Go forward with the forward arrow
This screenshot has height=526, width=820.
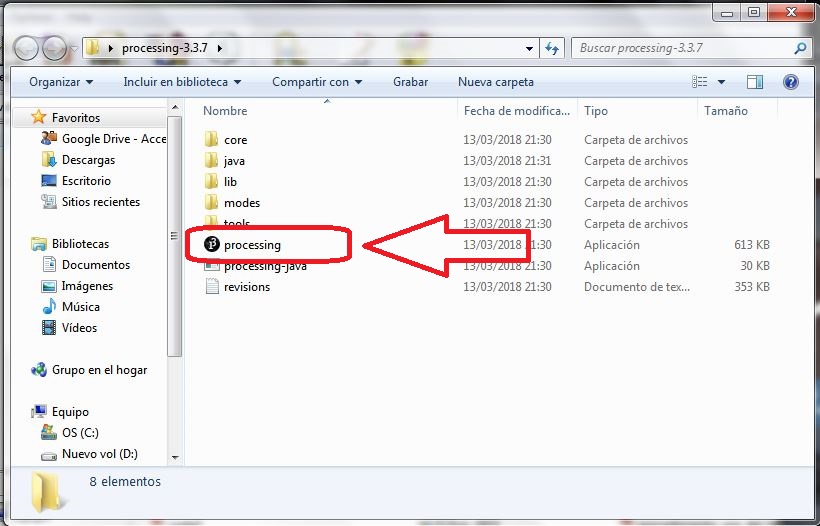point(54,49)
